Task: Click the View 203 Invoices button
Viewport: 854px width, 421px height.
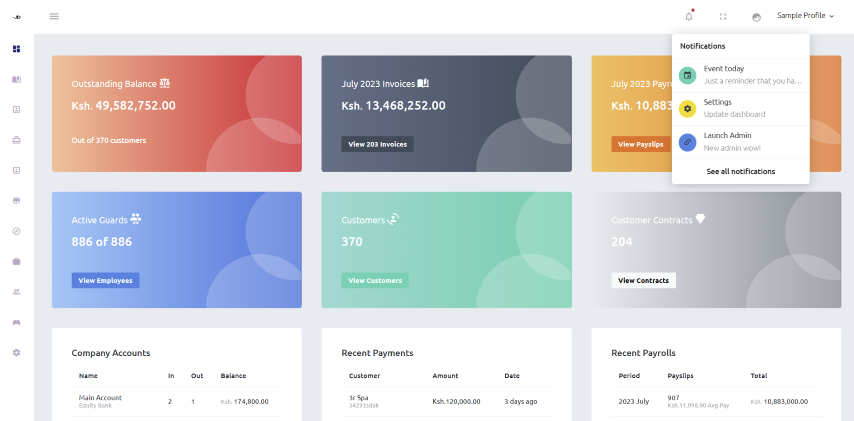Action: pos(377,144)
